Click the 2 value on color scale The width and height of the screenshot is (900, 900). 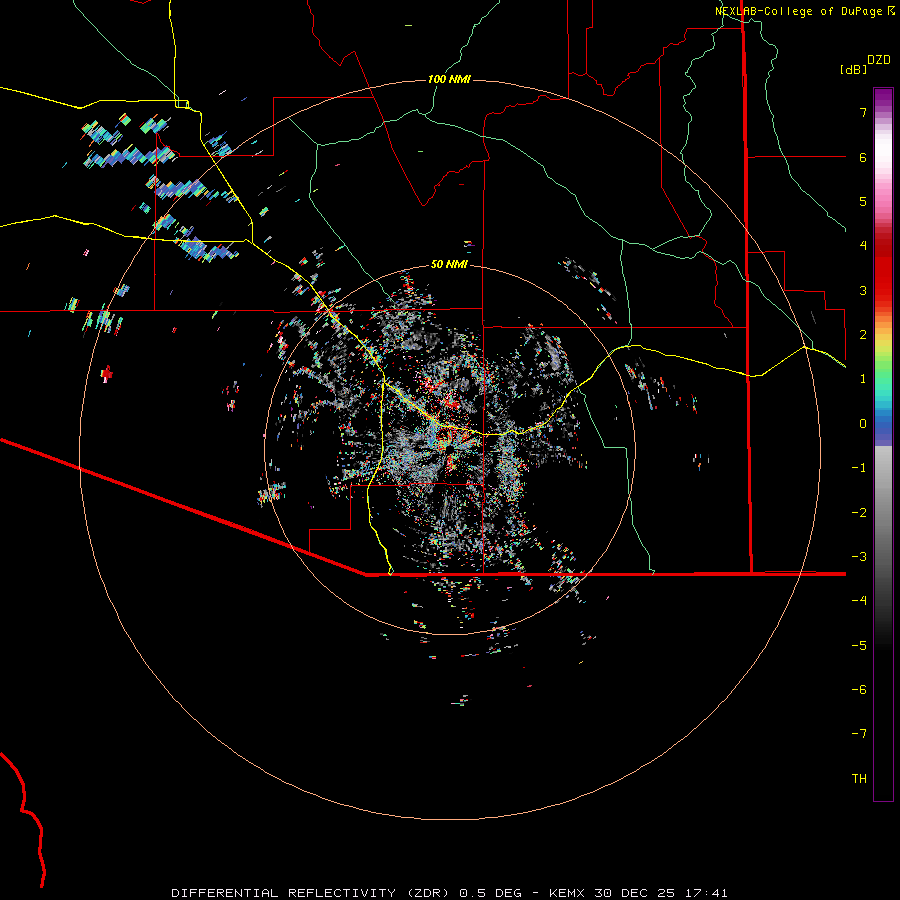coord(863,335)
